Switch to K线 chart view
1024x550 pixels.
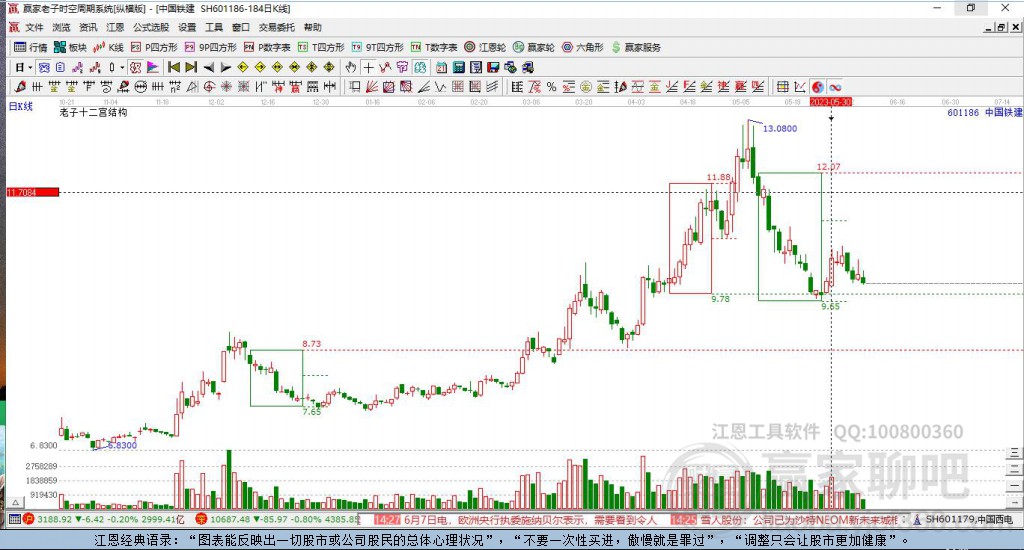[108, 47]
